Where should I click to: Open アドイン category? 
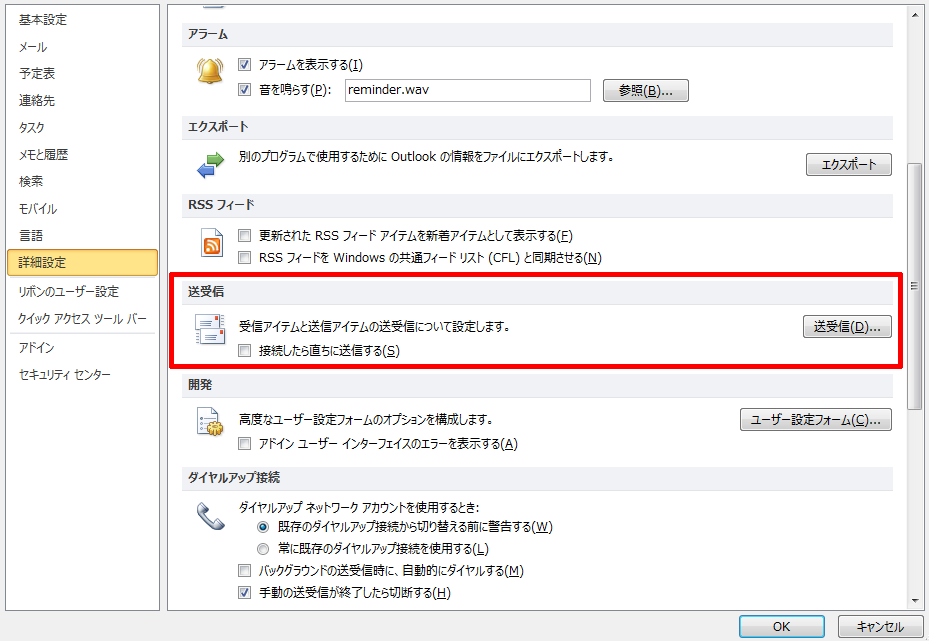[82, 348]
